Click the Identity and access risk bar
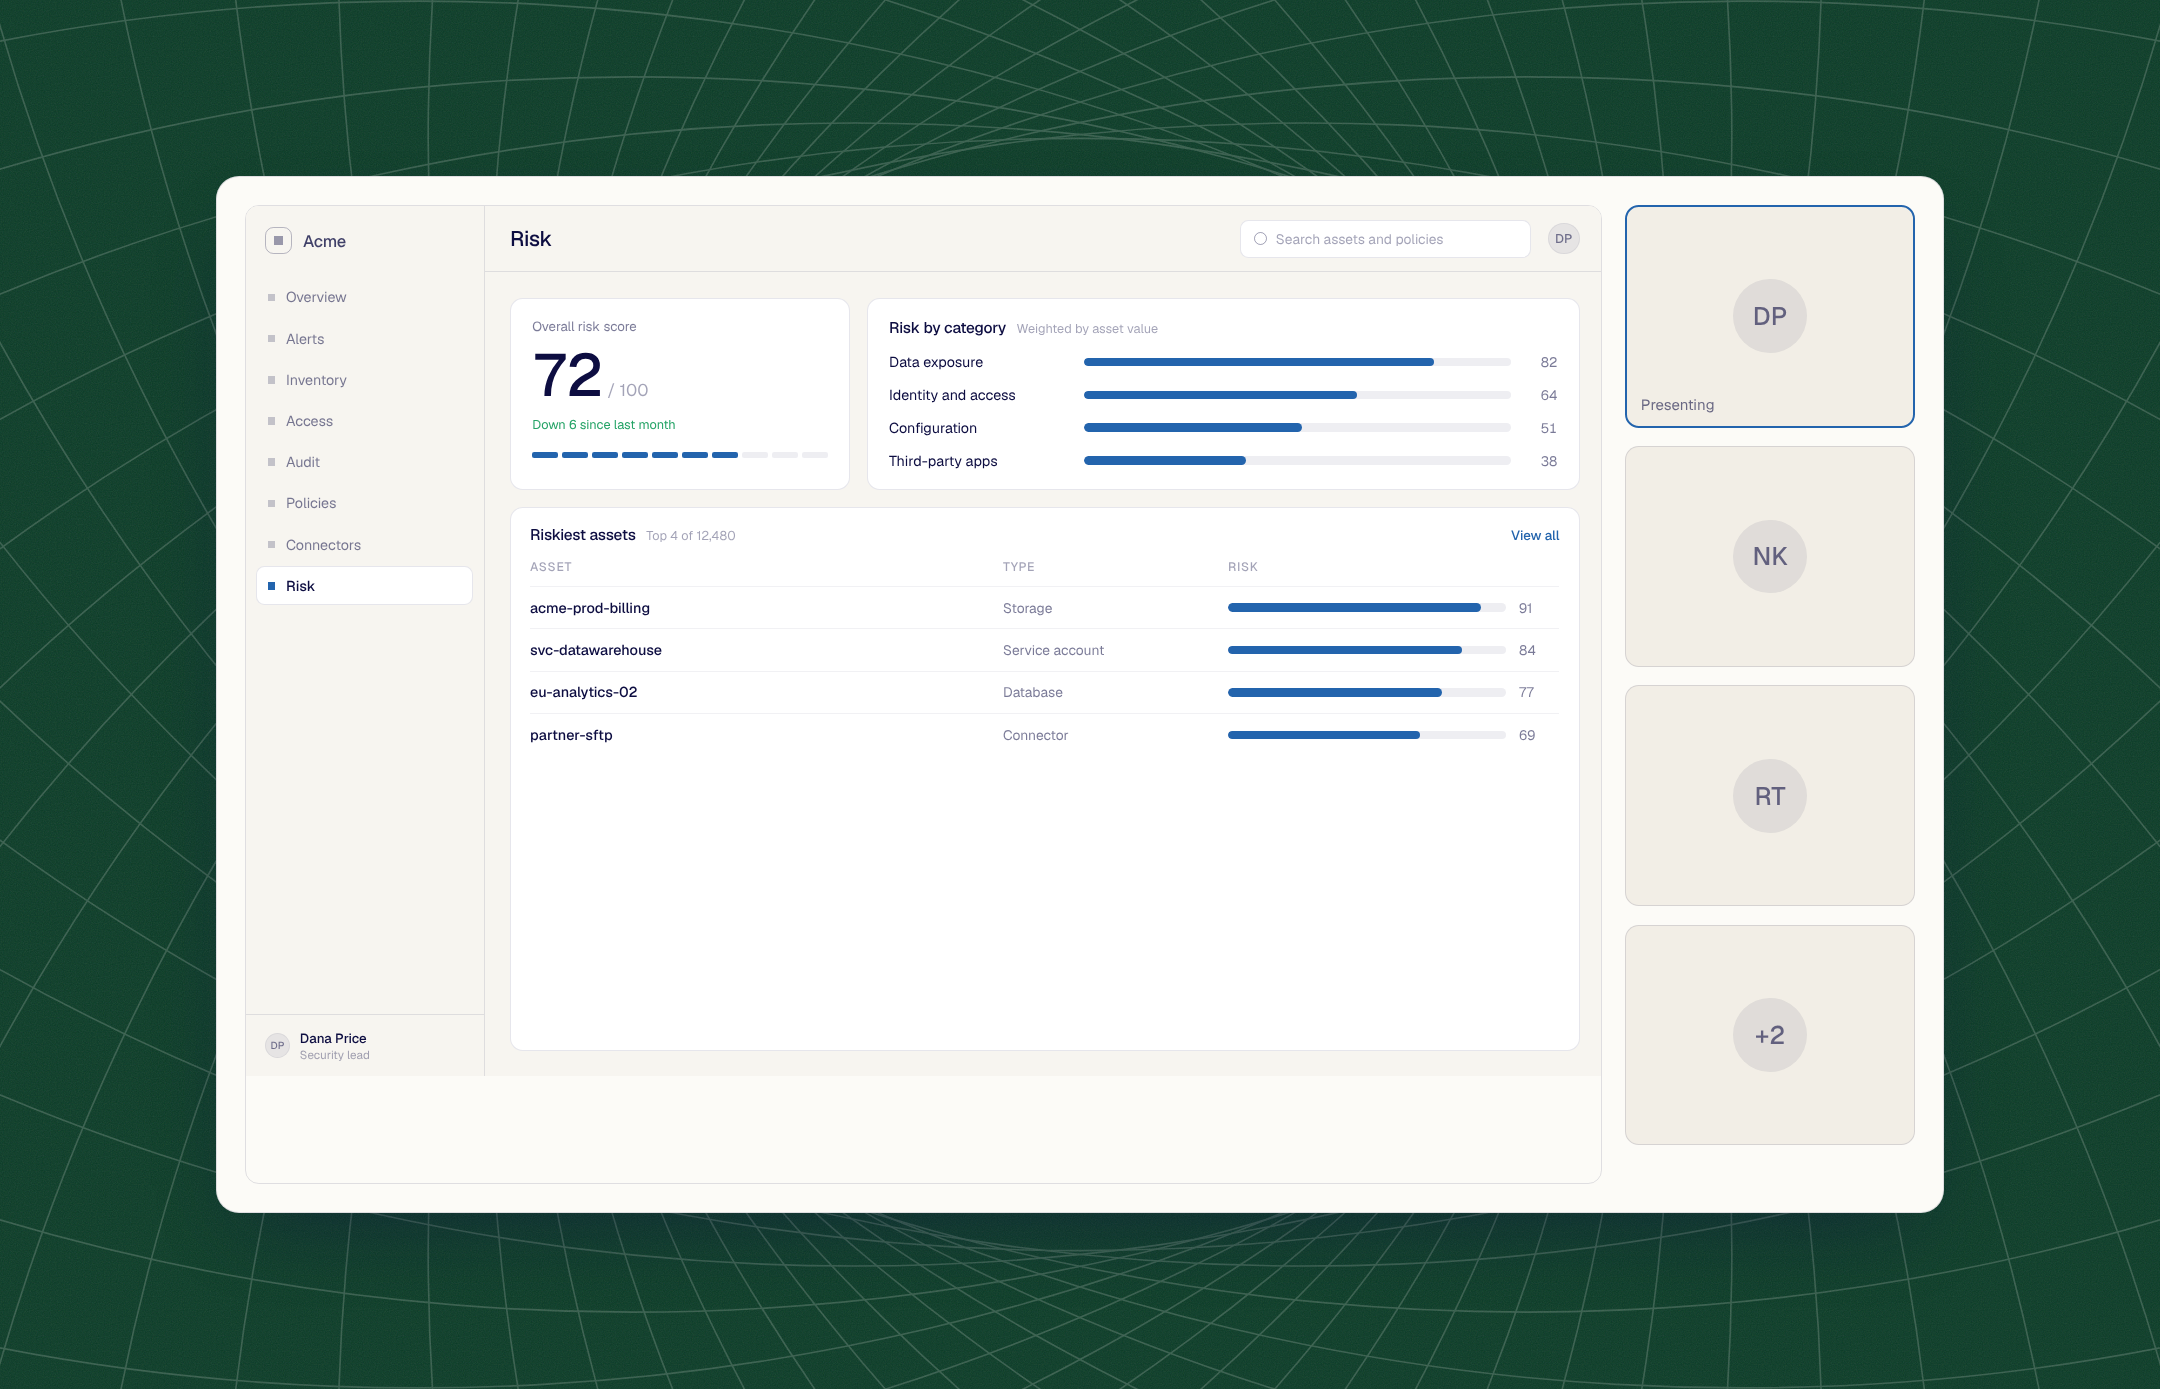Screen dimensions: 2160x1389 coord(1297,395)
